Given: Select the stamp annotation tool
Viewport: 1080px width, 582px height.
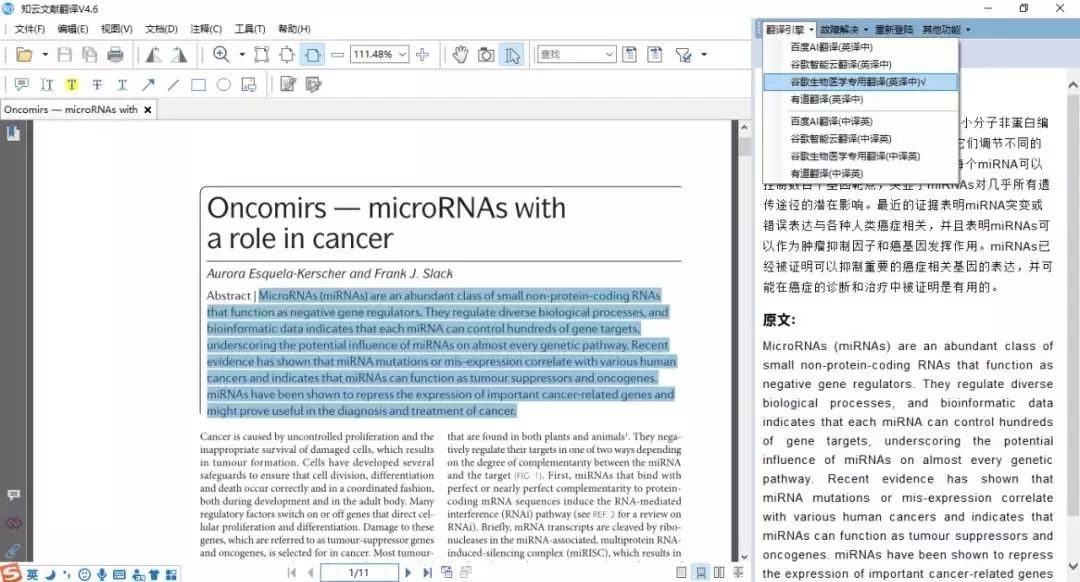Looking at the screenshot, I should pos(249,85).
